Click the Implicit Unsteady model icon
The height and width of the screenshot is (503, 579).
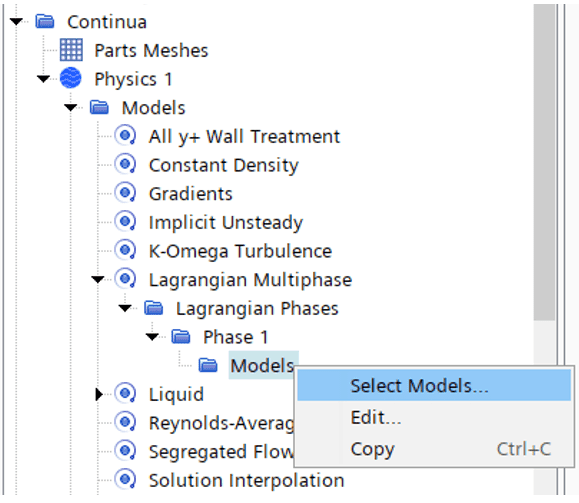click(x=125, y=222)
